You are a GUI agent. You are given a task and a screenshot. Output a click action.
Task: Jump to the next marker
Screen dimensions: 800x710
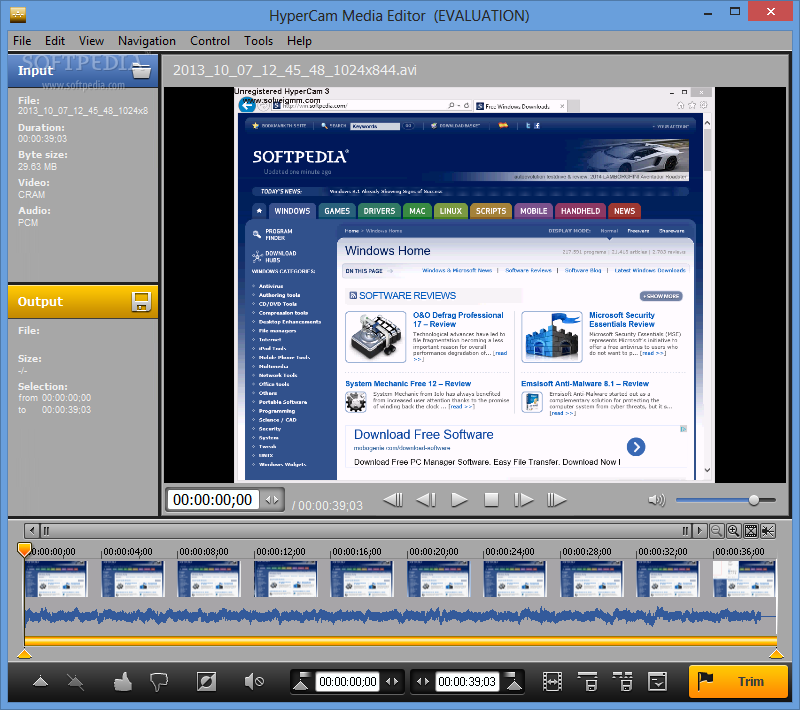[x=557, y=500]
